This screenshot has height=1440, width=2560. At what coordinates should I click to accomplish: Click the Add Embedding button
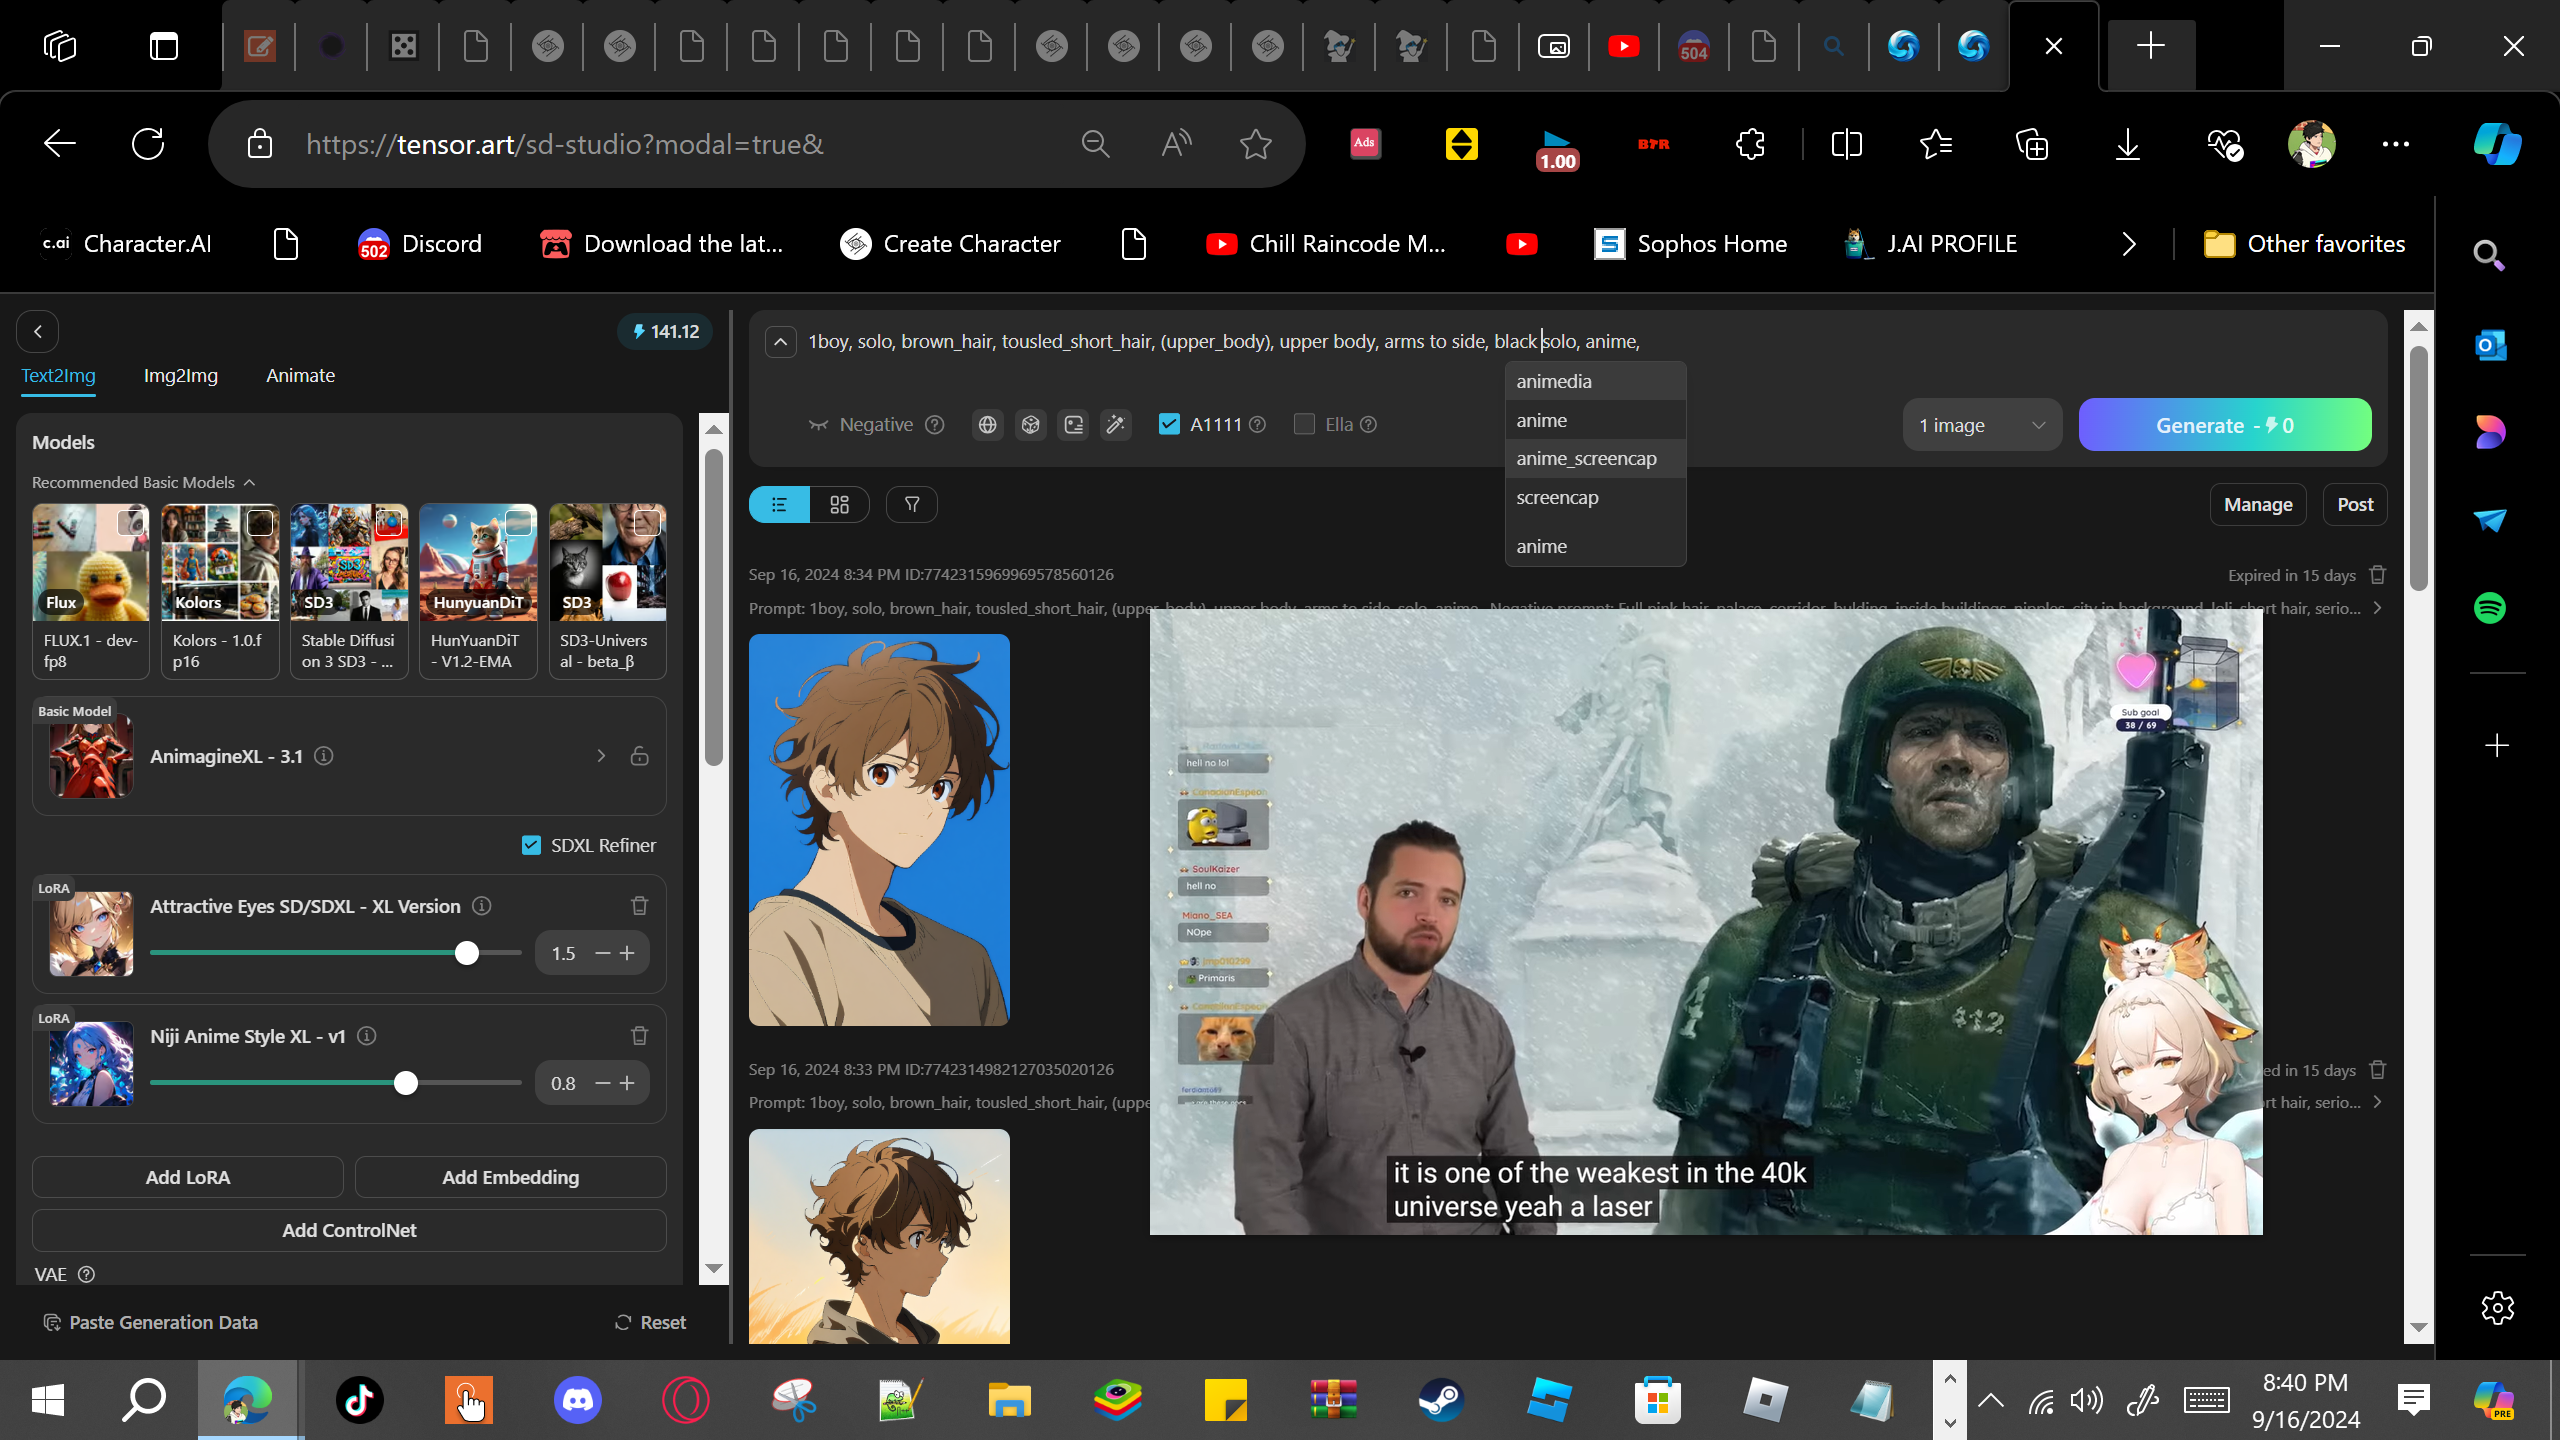click(511, 1177)
